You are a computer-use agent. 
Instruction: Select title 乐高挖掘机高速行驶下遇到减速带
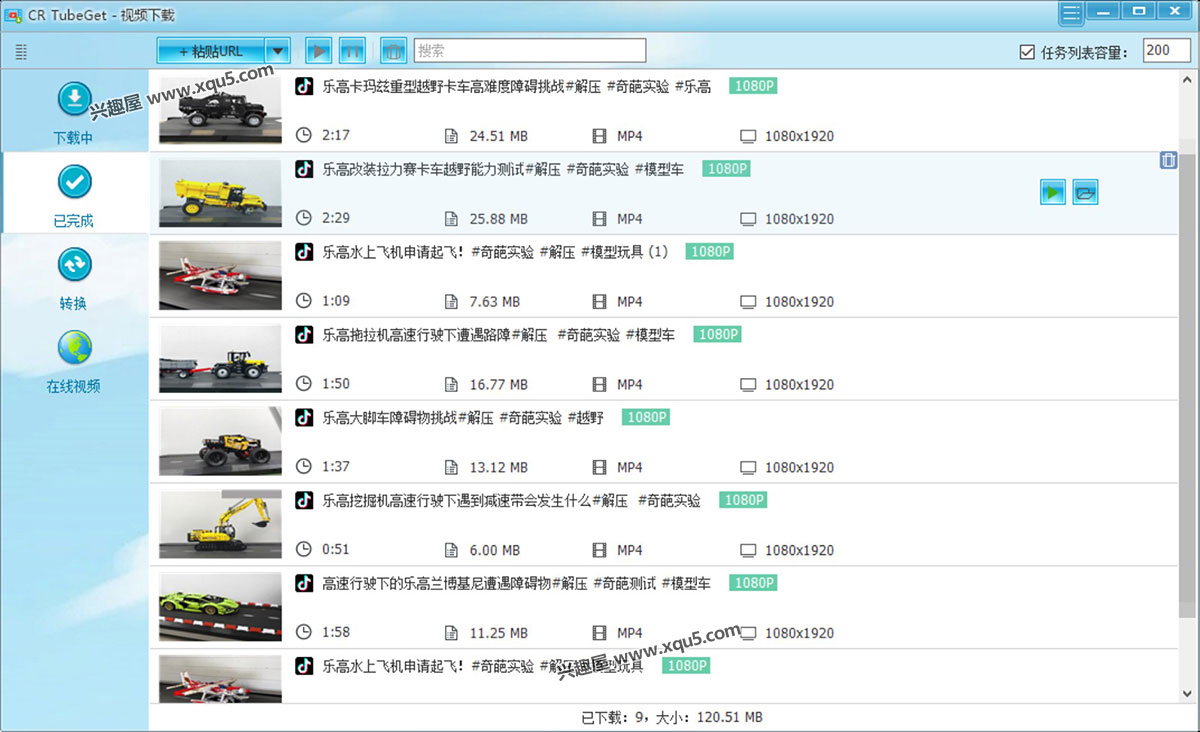coord(511,500)
